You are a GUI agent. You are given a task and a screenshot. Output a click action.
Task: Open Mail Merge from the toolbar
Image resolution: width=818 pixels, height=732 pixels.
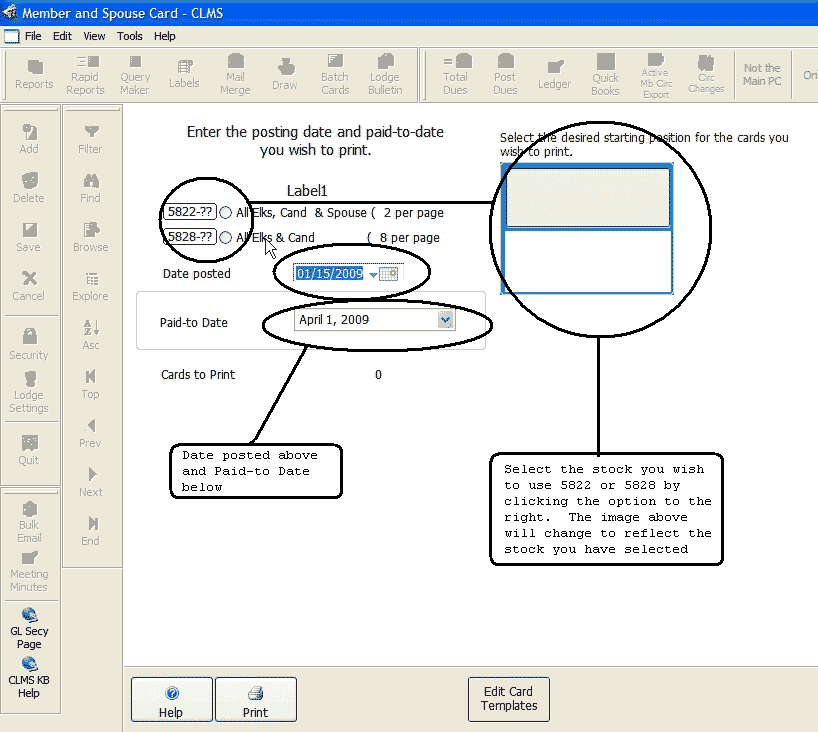[x=235, y=75]
